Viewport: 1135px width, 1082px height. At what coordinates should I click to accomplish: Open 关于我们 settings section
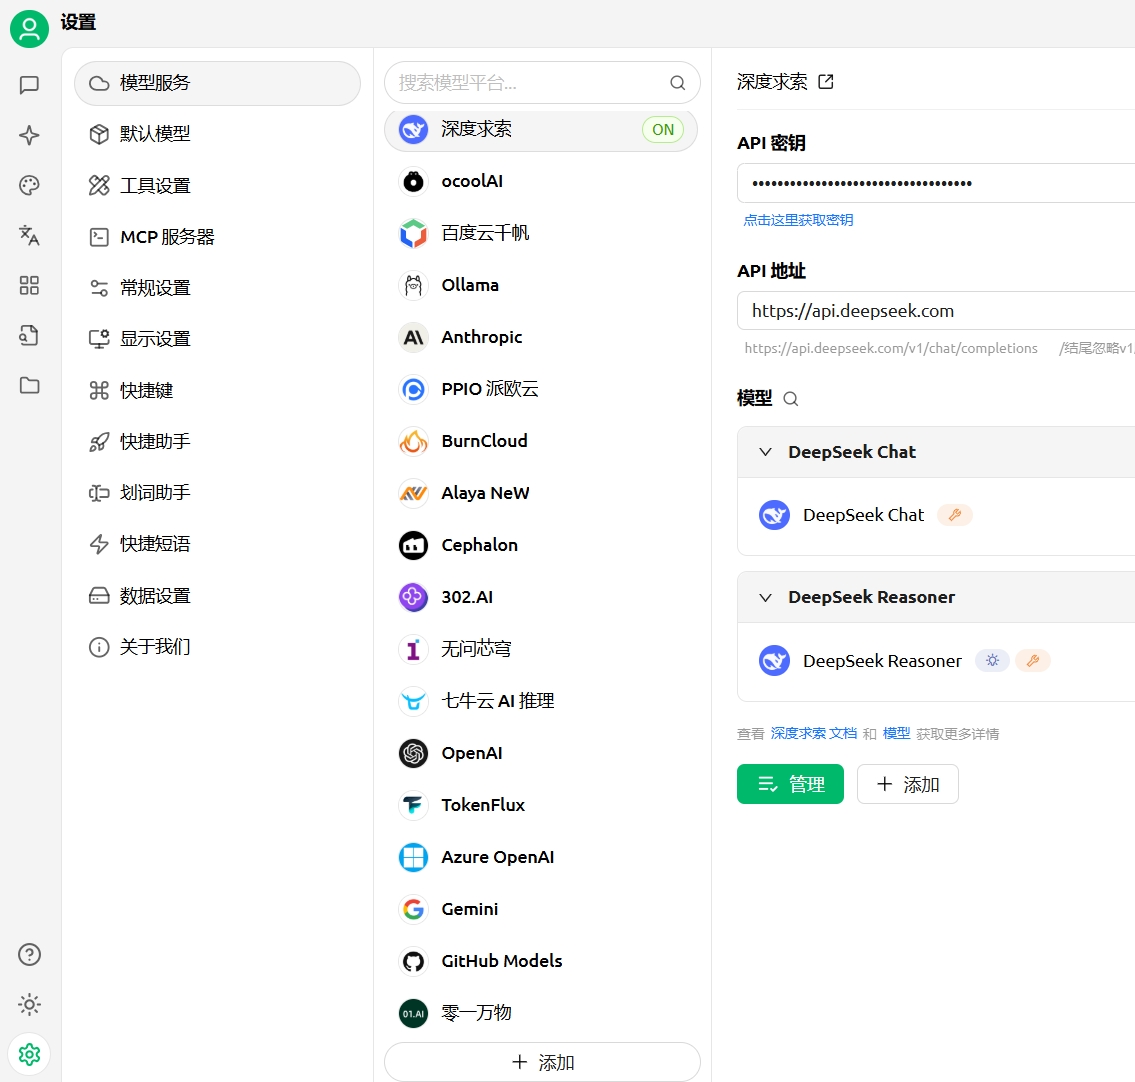(x=217, y=647)
